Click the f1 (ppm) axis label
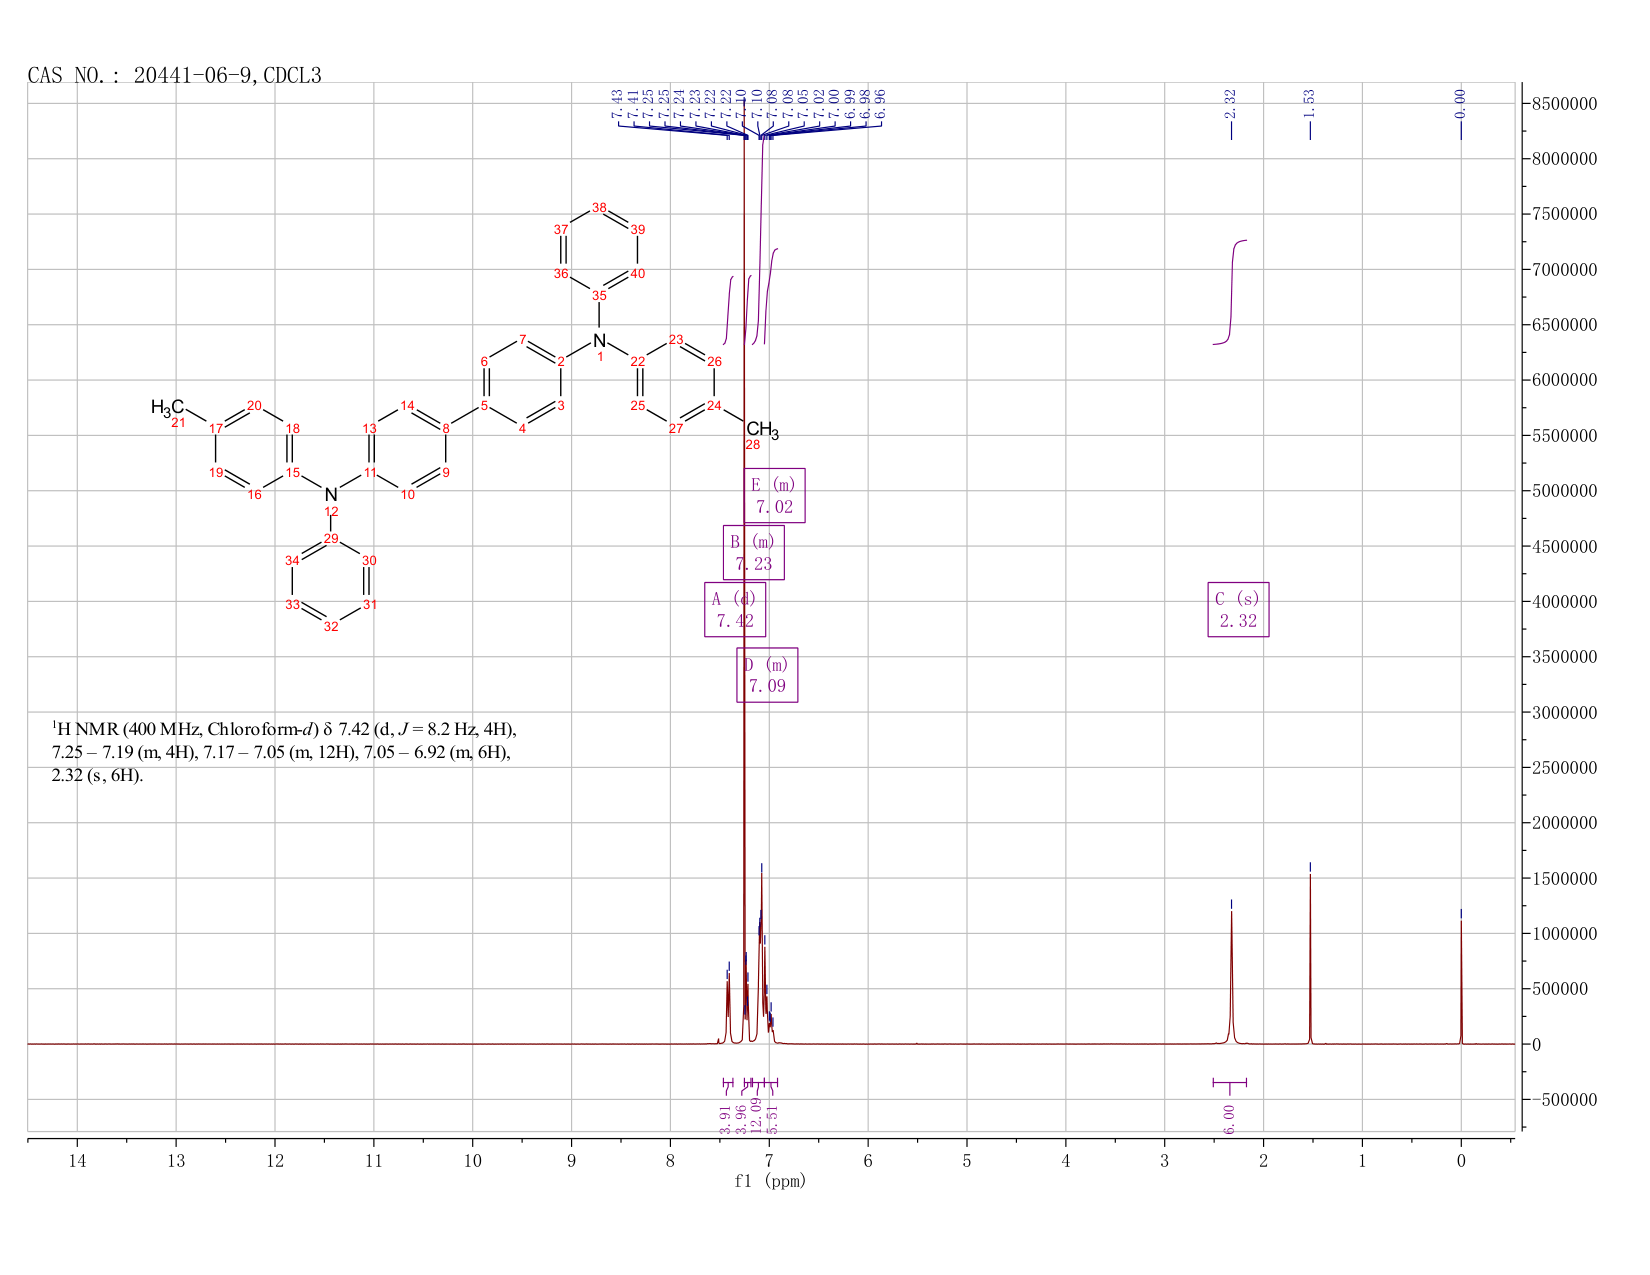This screenshot has width=1650, height=1275. [770, 1181]
